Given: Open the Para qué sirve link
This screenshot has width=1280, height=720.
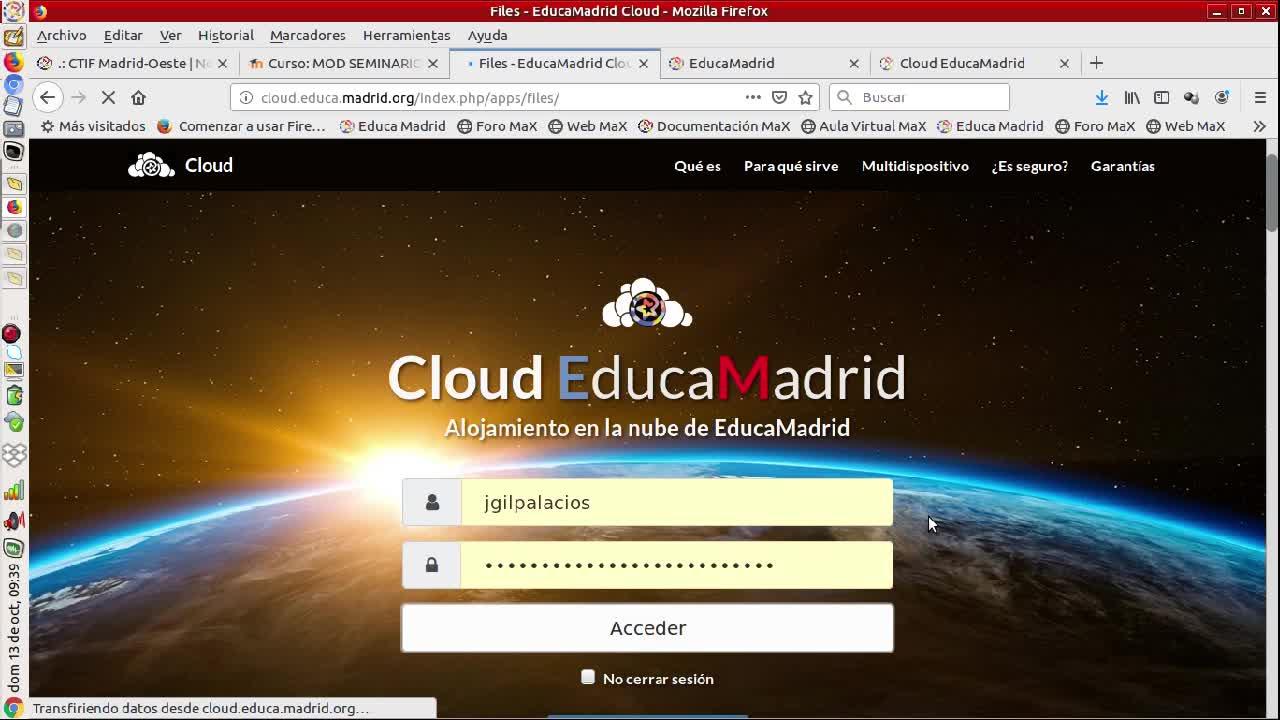Looking at the screenshot, I should [x=791, y=166].
